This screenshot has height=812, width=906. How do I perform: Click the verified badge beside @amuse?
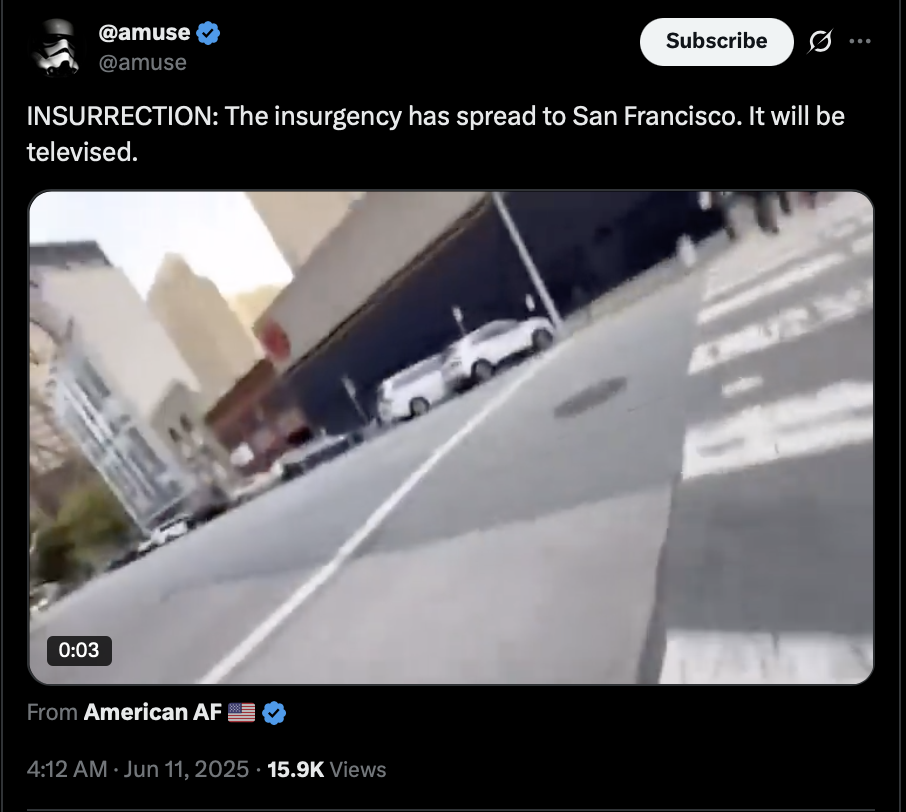[x=208, y=33]
